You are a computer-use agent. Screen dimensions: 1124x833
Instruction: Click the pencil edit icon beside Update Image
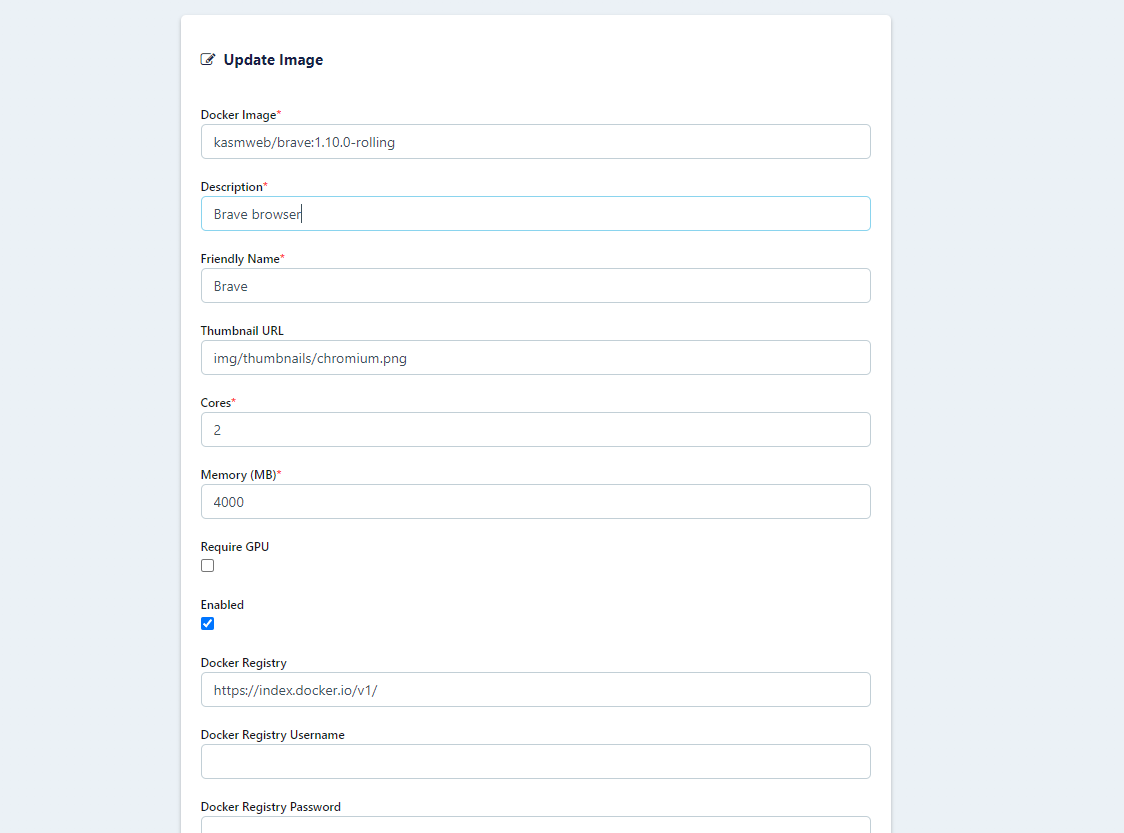point(207,59)
